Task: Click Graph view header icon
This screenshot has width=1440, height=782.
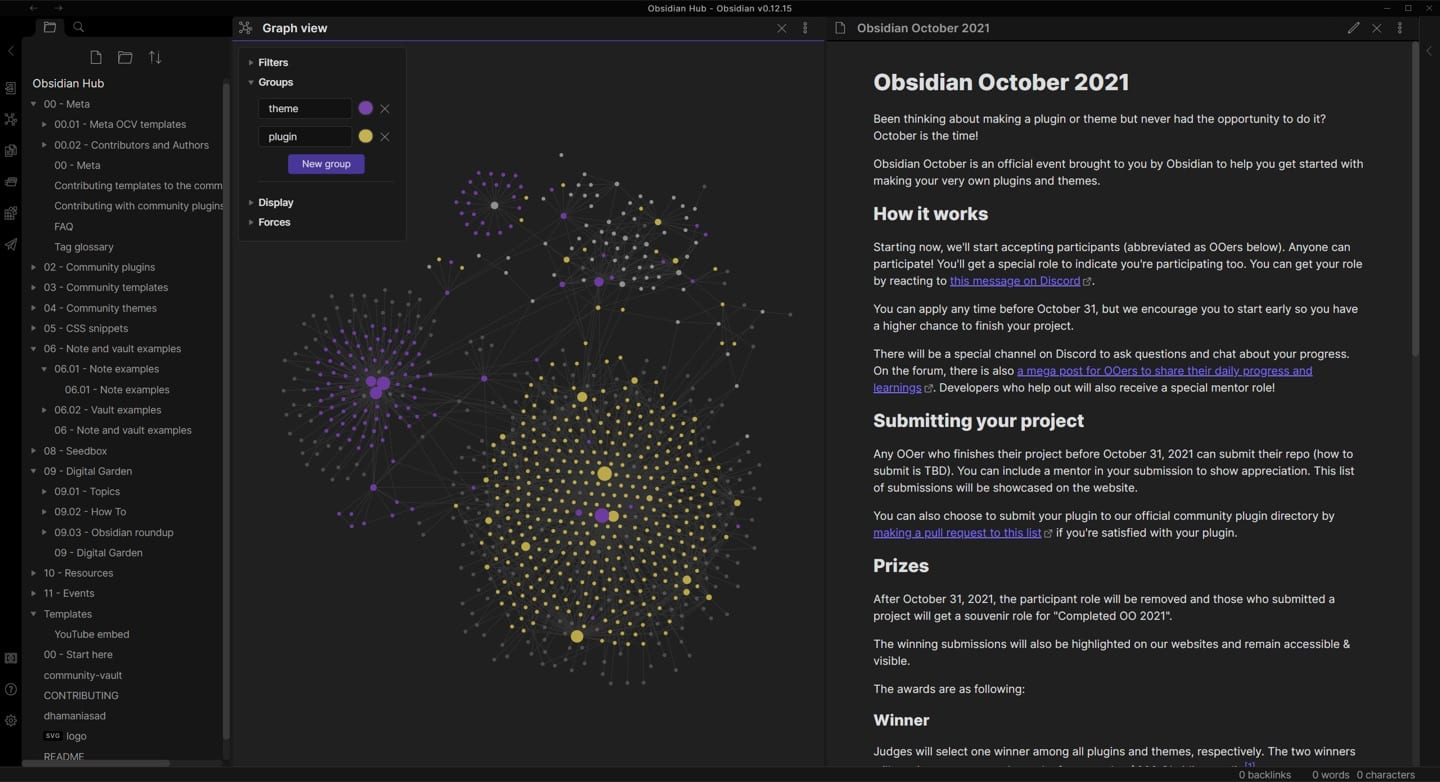Action: tap(245, 28)
